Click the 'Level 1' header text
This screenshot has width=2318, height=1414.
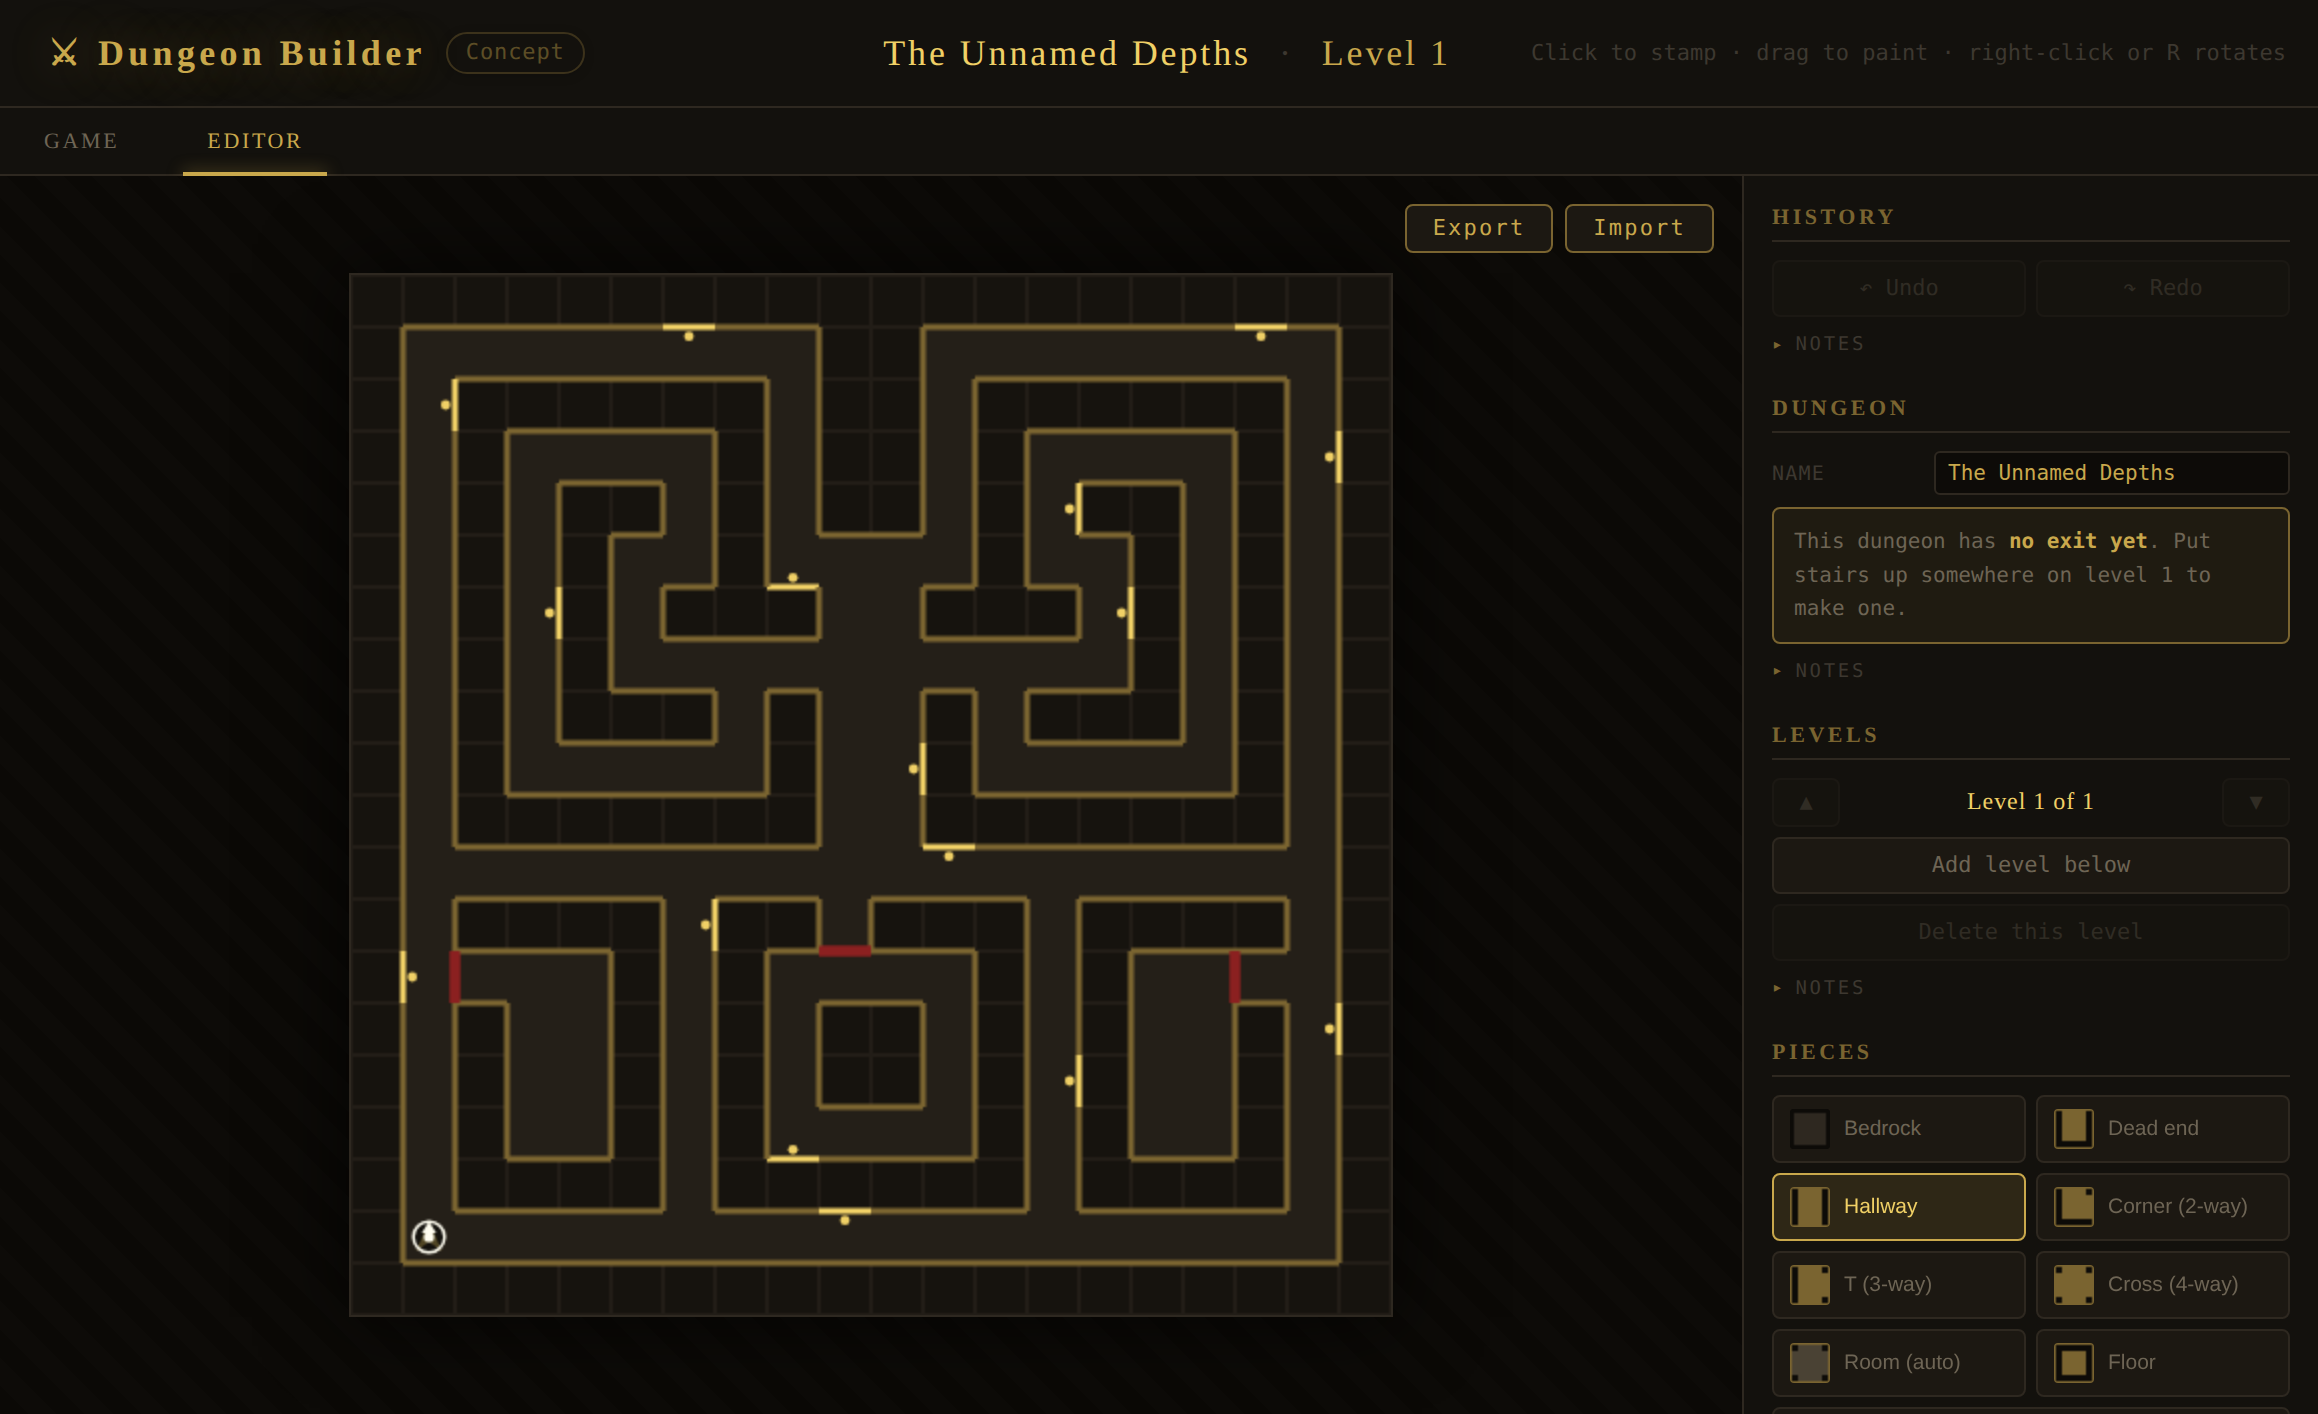click(x=1385, y=53)
